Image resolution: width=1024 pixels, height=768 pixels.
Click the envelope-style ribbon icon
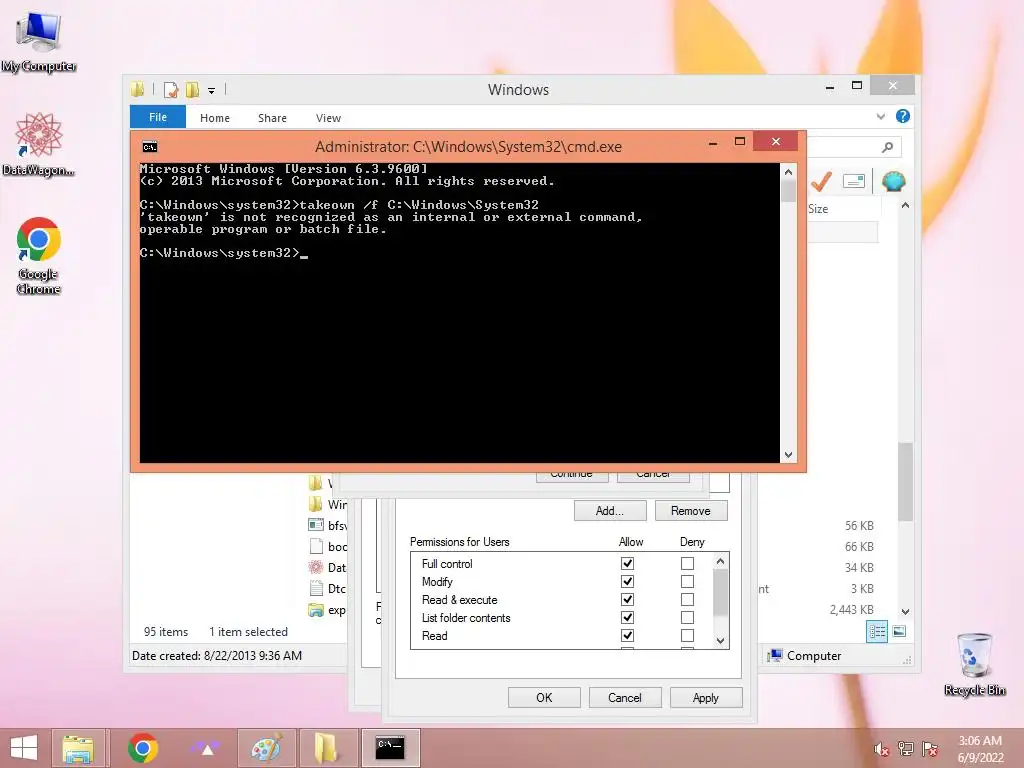coord(854,181)
